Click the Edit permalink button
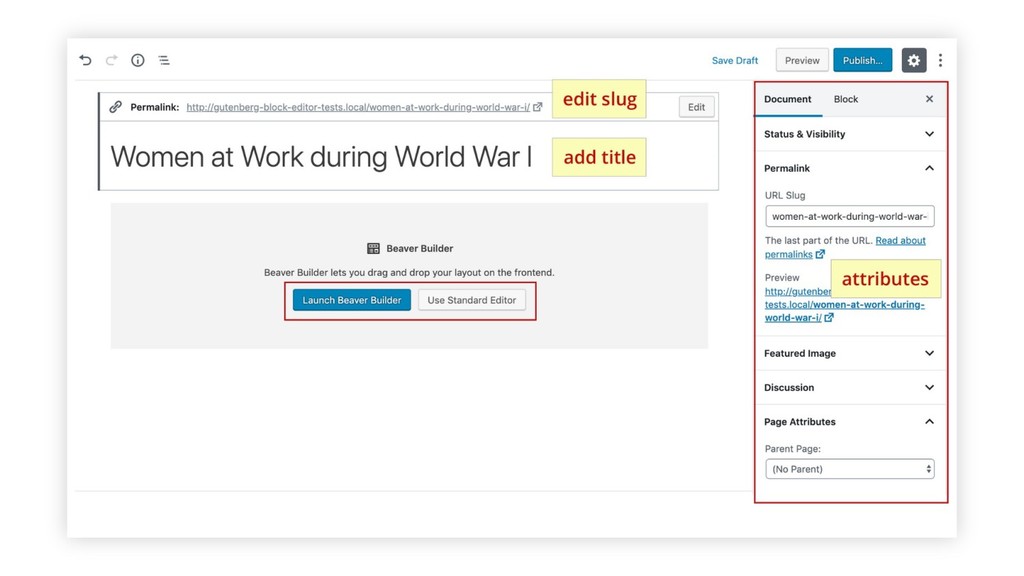This screenshot has width=1024, height=576. (x=696, y=107)
